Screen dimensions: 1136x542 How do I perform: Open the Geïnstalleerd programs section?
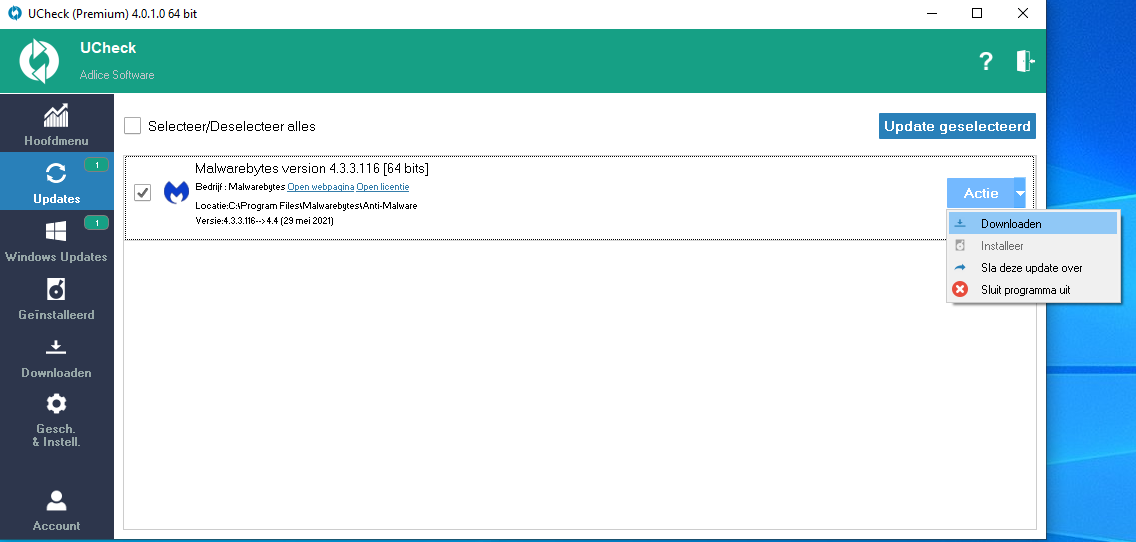pyautogui.click(x=57, y=297)
